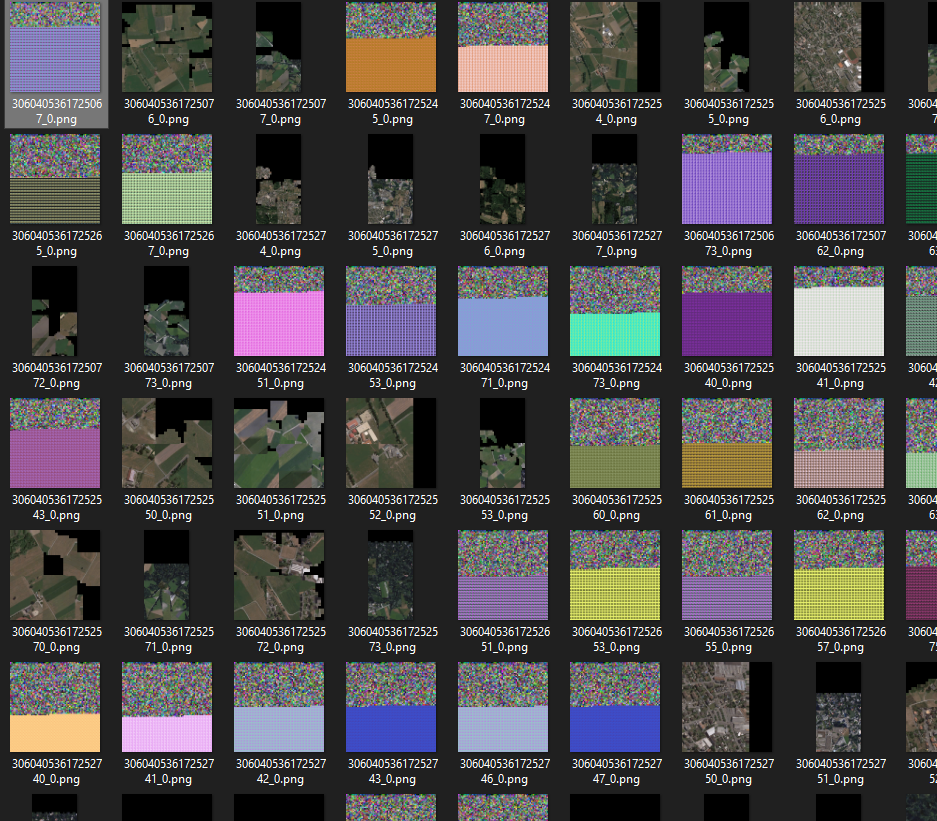The width and height of the screenshot is (937, 821).
Task: Click file name 30604053617252571_0.png
Action: (169, 639)
